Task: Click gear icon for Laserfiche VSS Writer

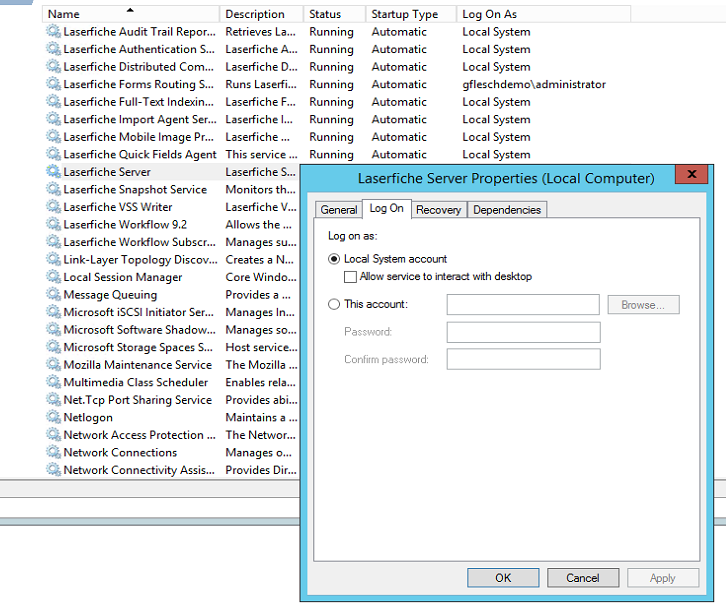Action: point(53,207)
